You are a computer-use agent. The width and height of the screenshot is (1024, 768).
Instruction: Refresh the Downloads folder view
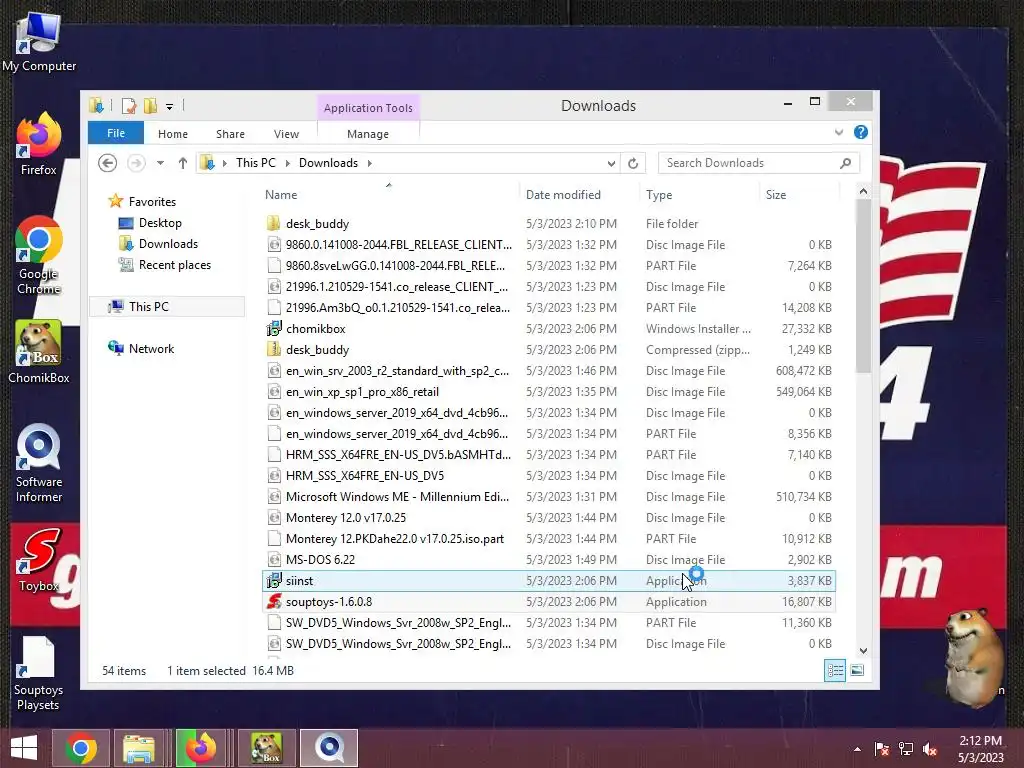point(633,163)
